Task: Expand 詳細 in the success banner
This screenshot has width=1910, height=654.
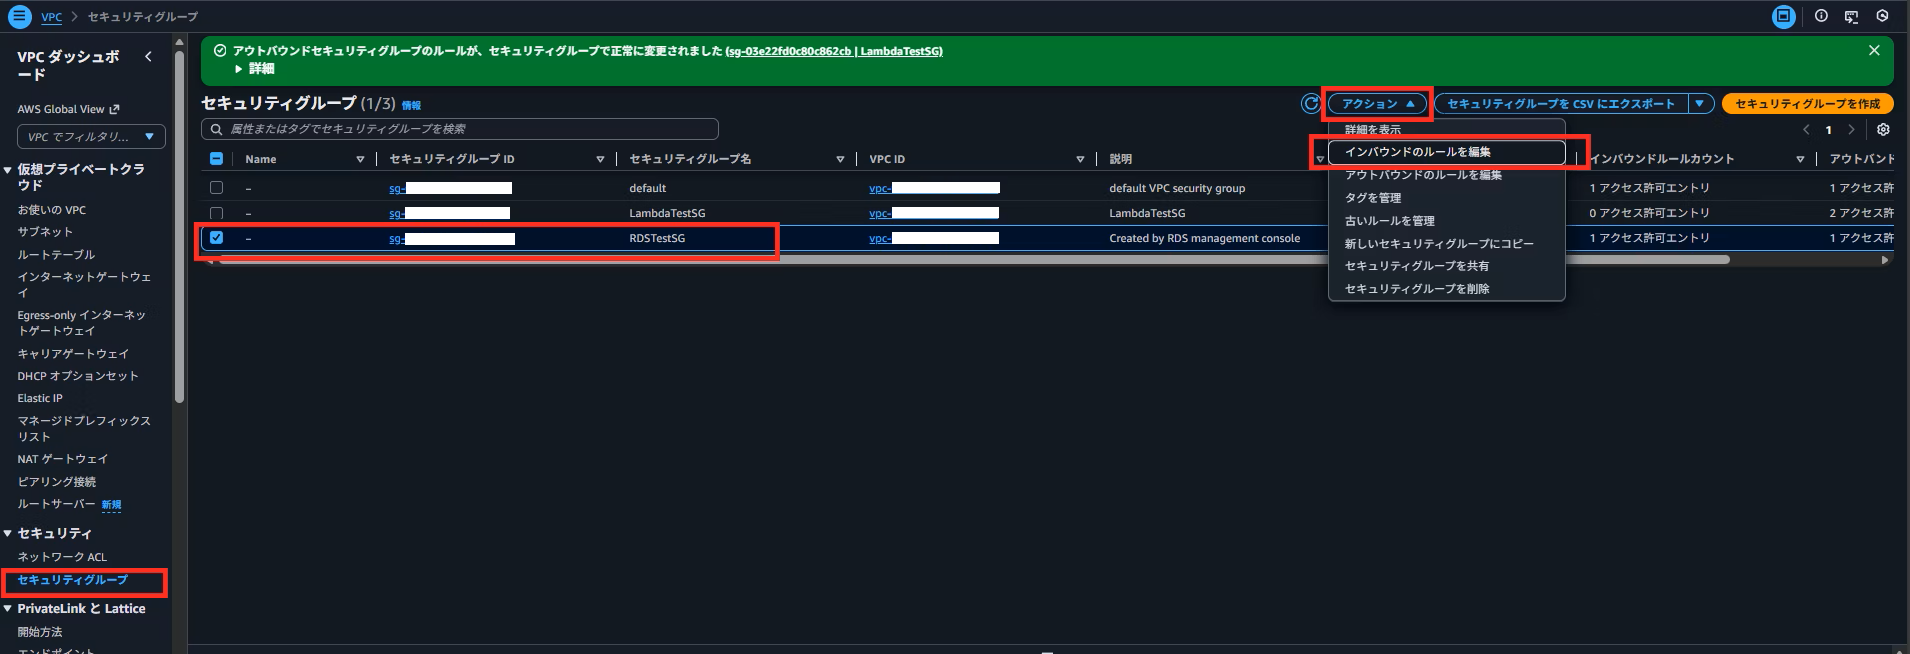Action: coord(255,69)
